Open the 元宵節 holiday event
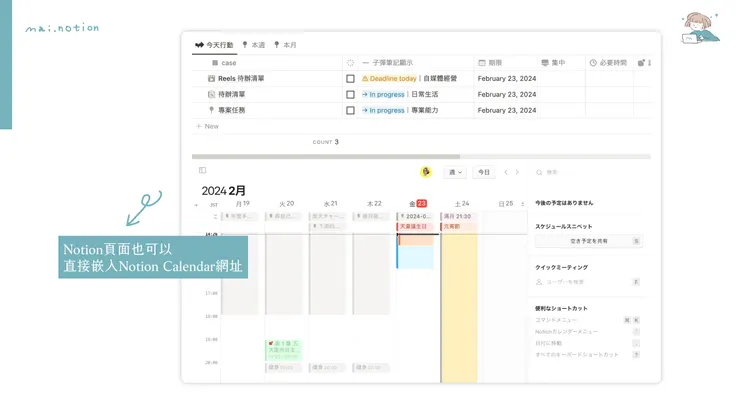The image size is (740, 416). (458, 227)
